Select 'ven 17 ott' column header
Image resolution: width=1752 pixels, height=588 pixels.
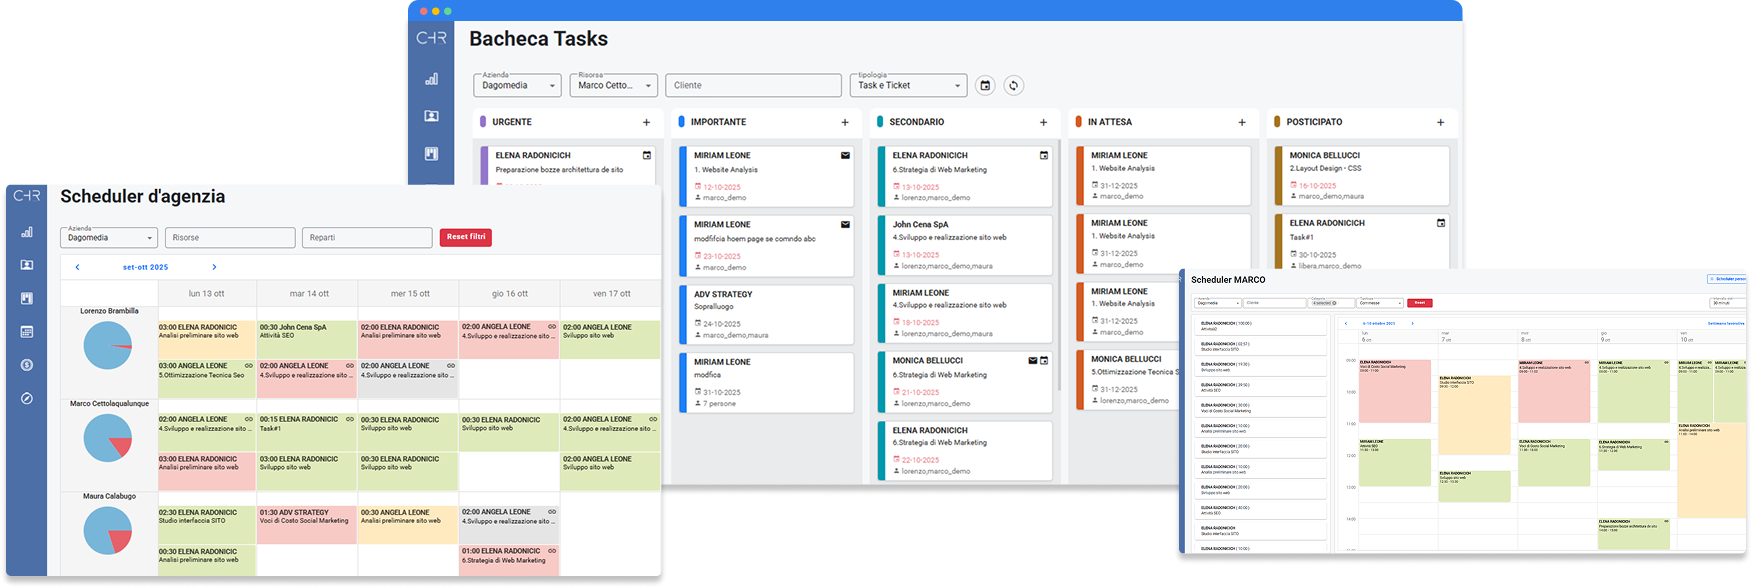611,293
